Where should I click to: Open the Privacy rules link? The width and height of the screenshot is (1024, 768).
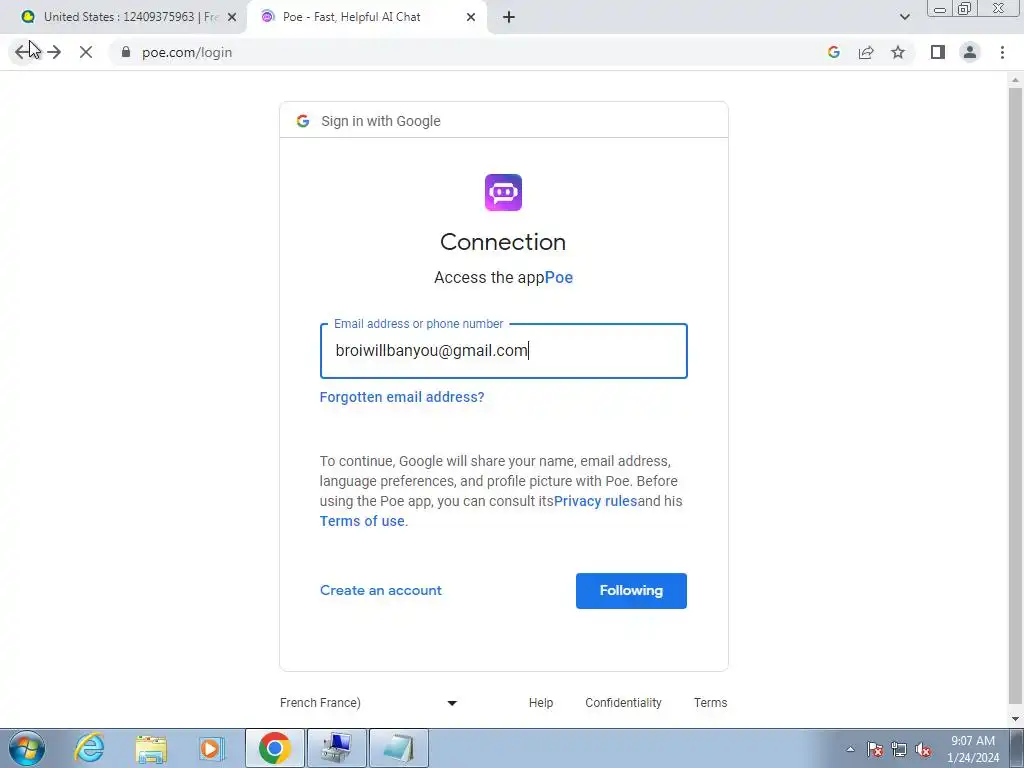(x=596, y=501)
